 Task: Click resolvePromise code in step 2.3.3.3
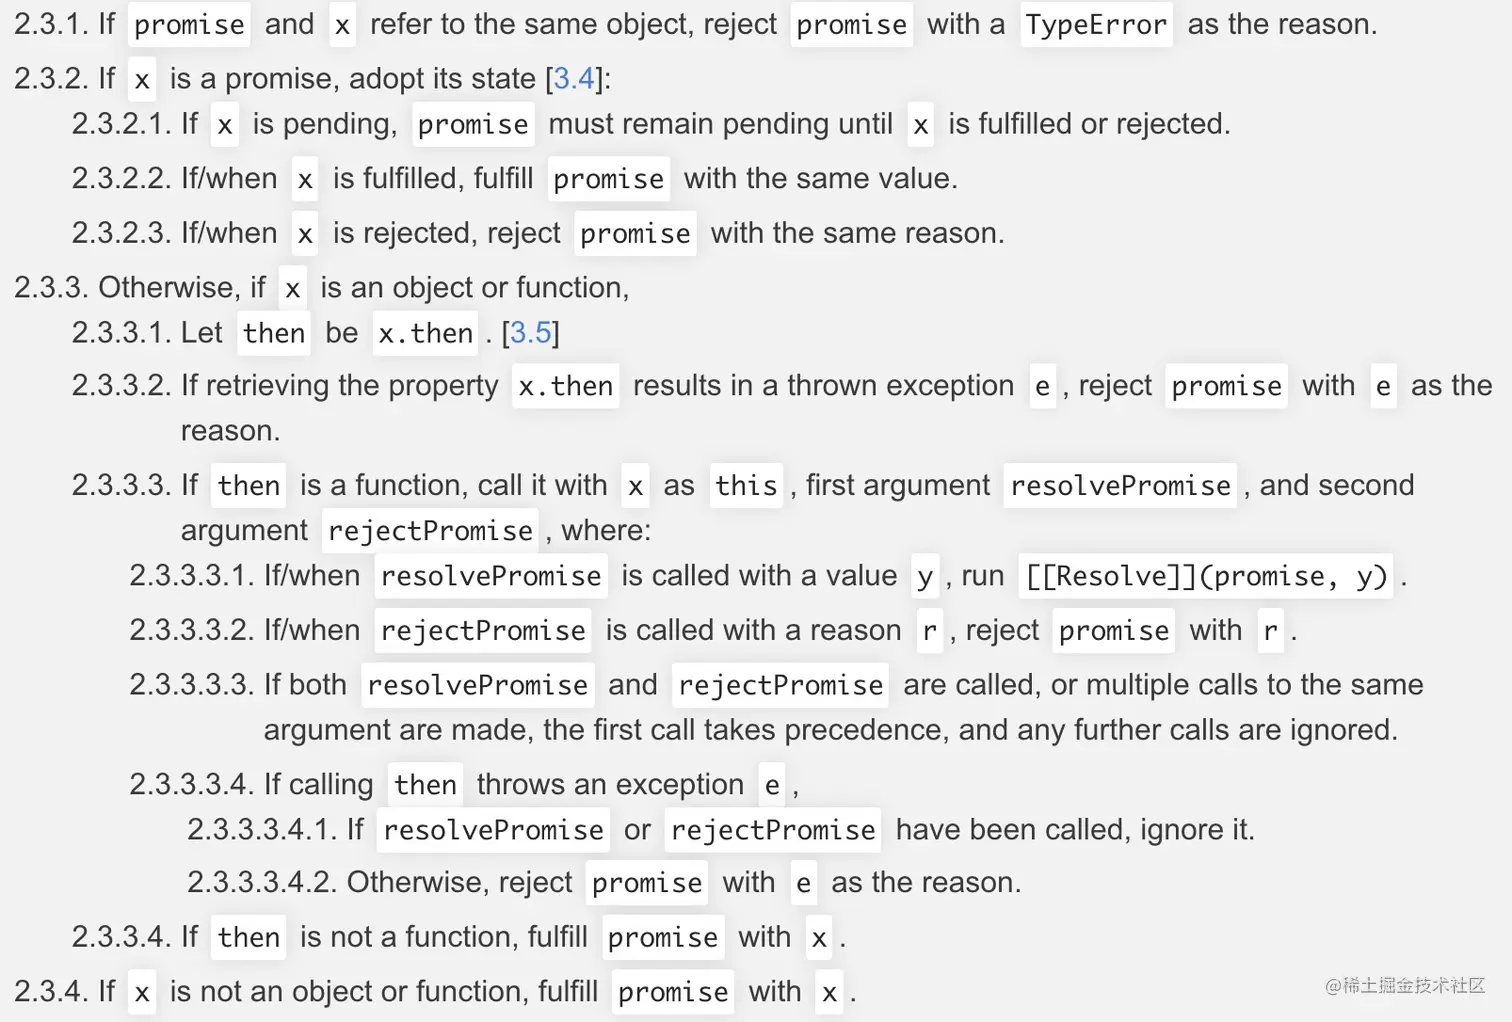coord(1120,486)
